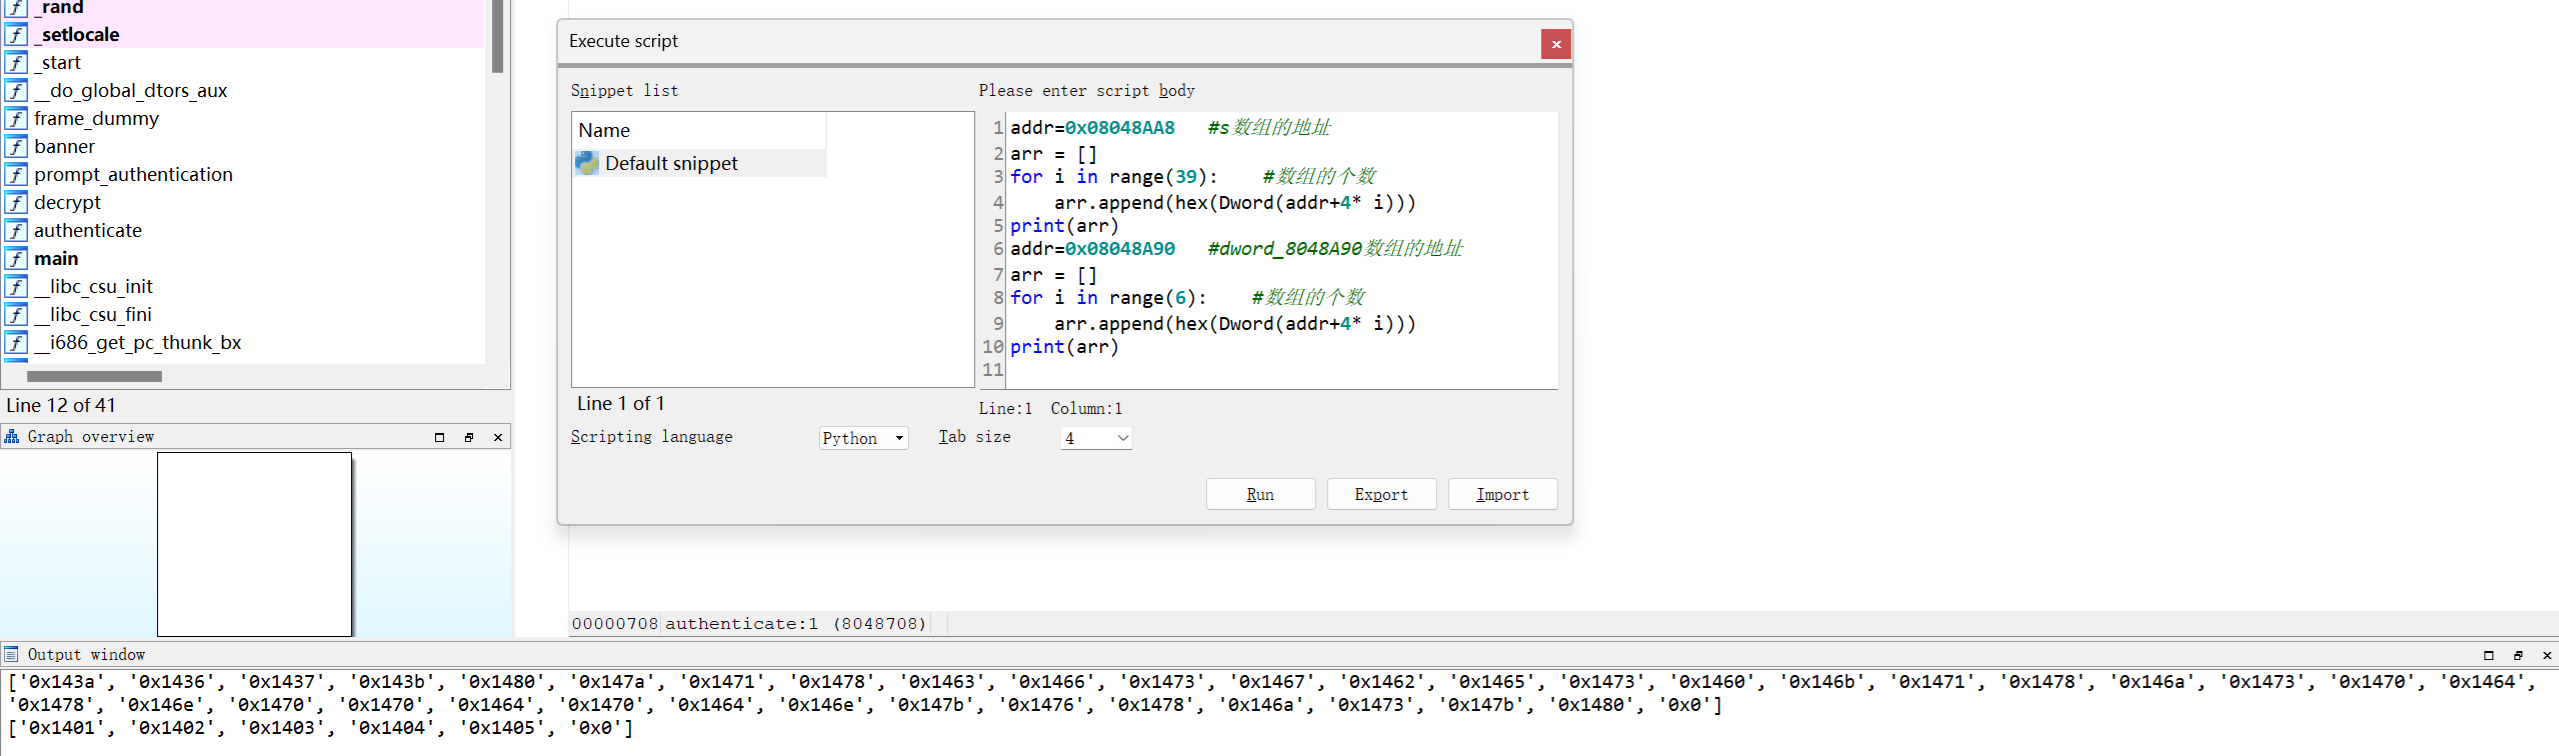Click function icon beside decrypt

coord(16,203)
